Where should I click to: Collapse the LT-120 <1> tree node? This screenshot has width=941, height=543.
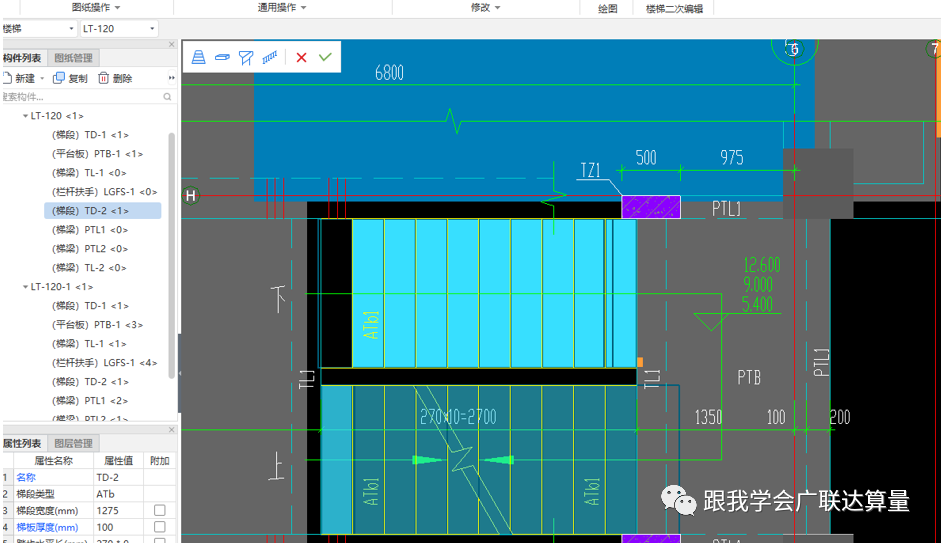point(25,116)
